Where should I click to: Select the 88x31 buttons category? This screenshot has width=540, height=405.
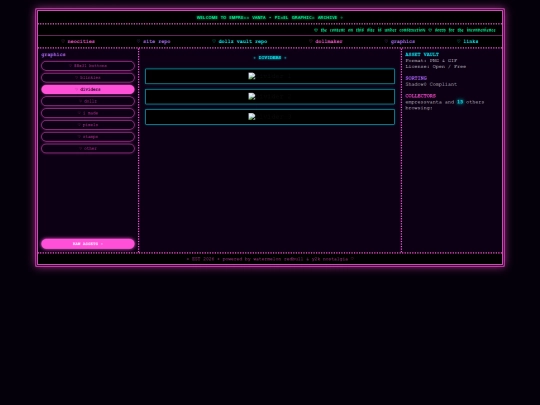[88, 66]
